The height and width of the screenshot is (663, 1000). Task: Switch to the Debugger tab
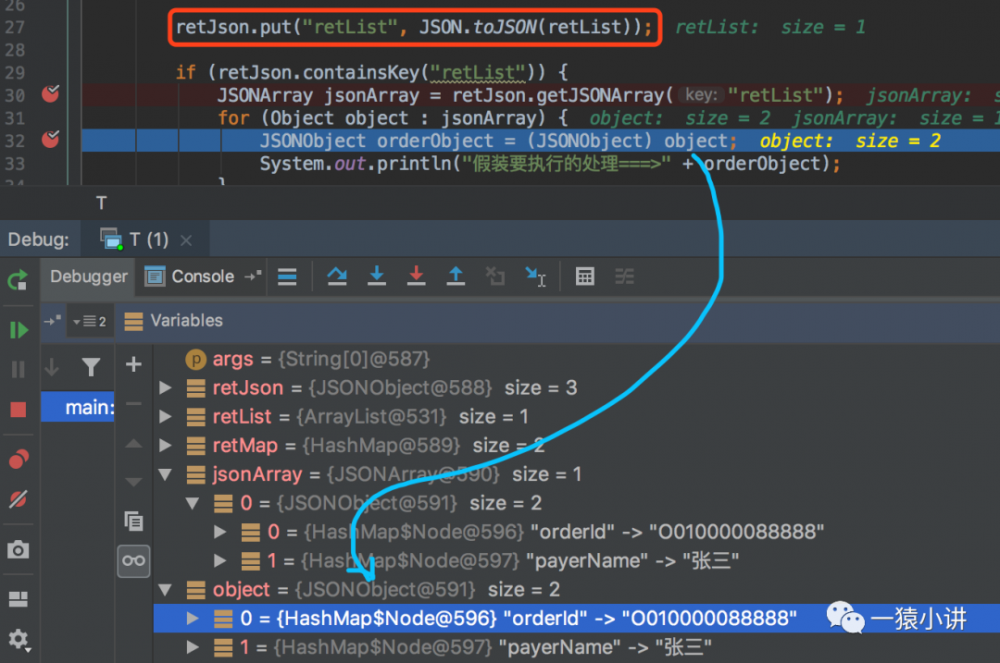coord(89,276)
